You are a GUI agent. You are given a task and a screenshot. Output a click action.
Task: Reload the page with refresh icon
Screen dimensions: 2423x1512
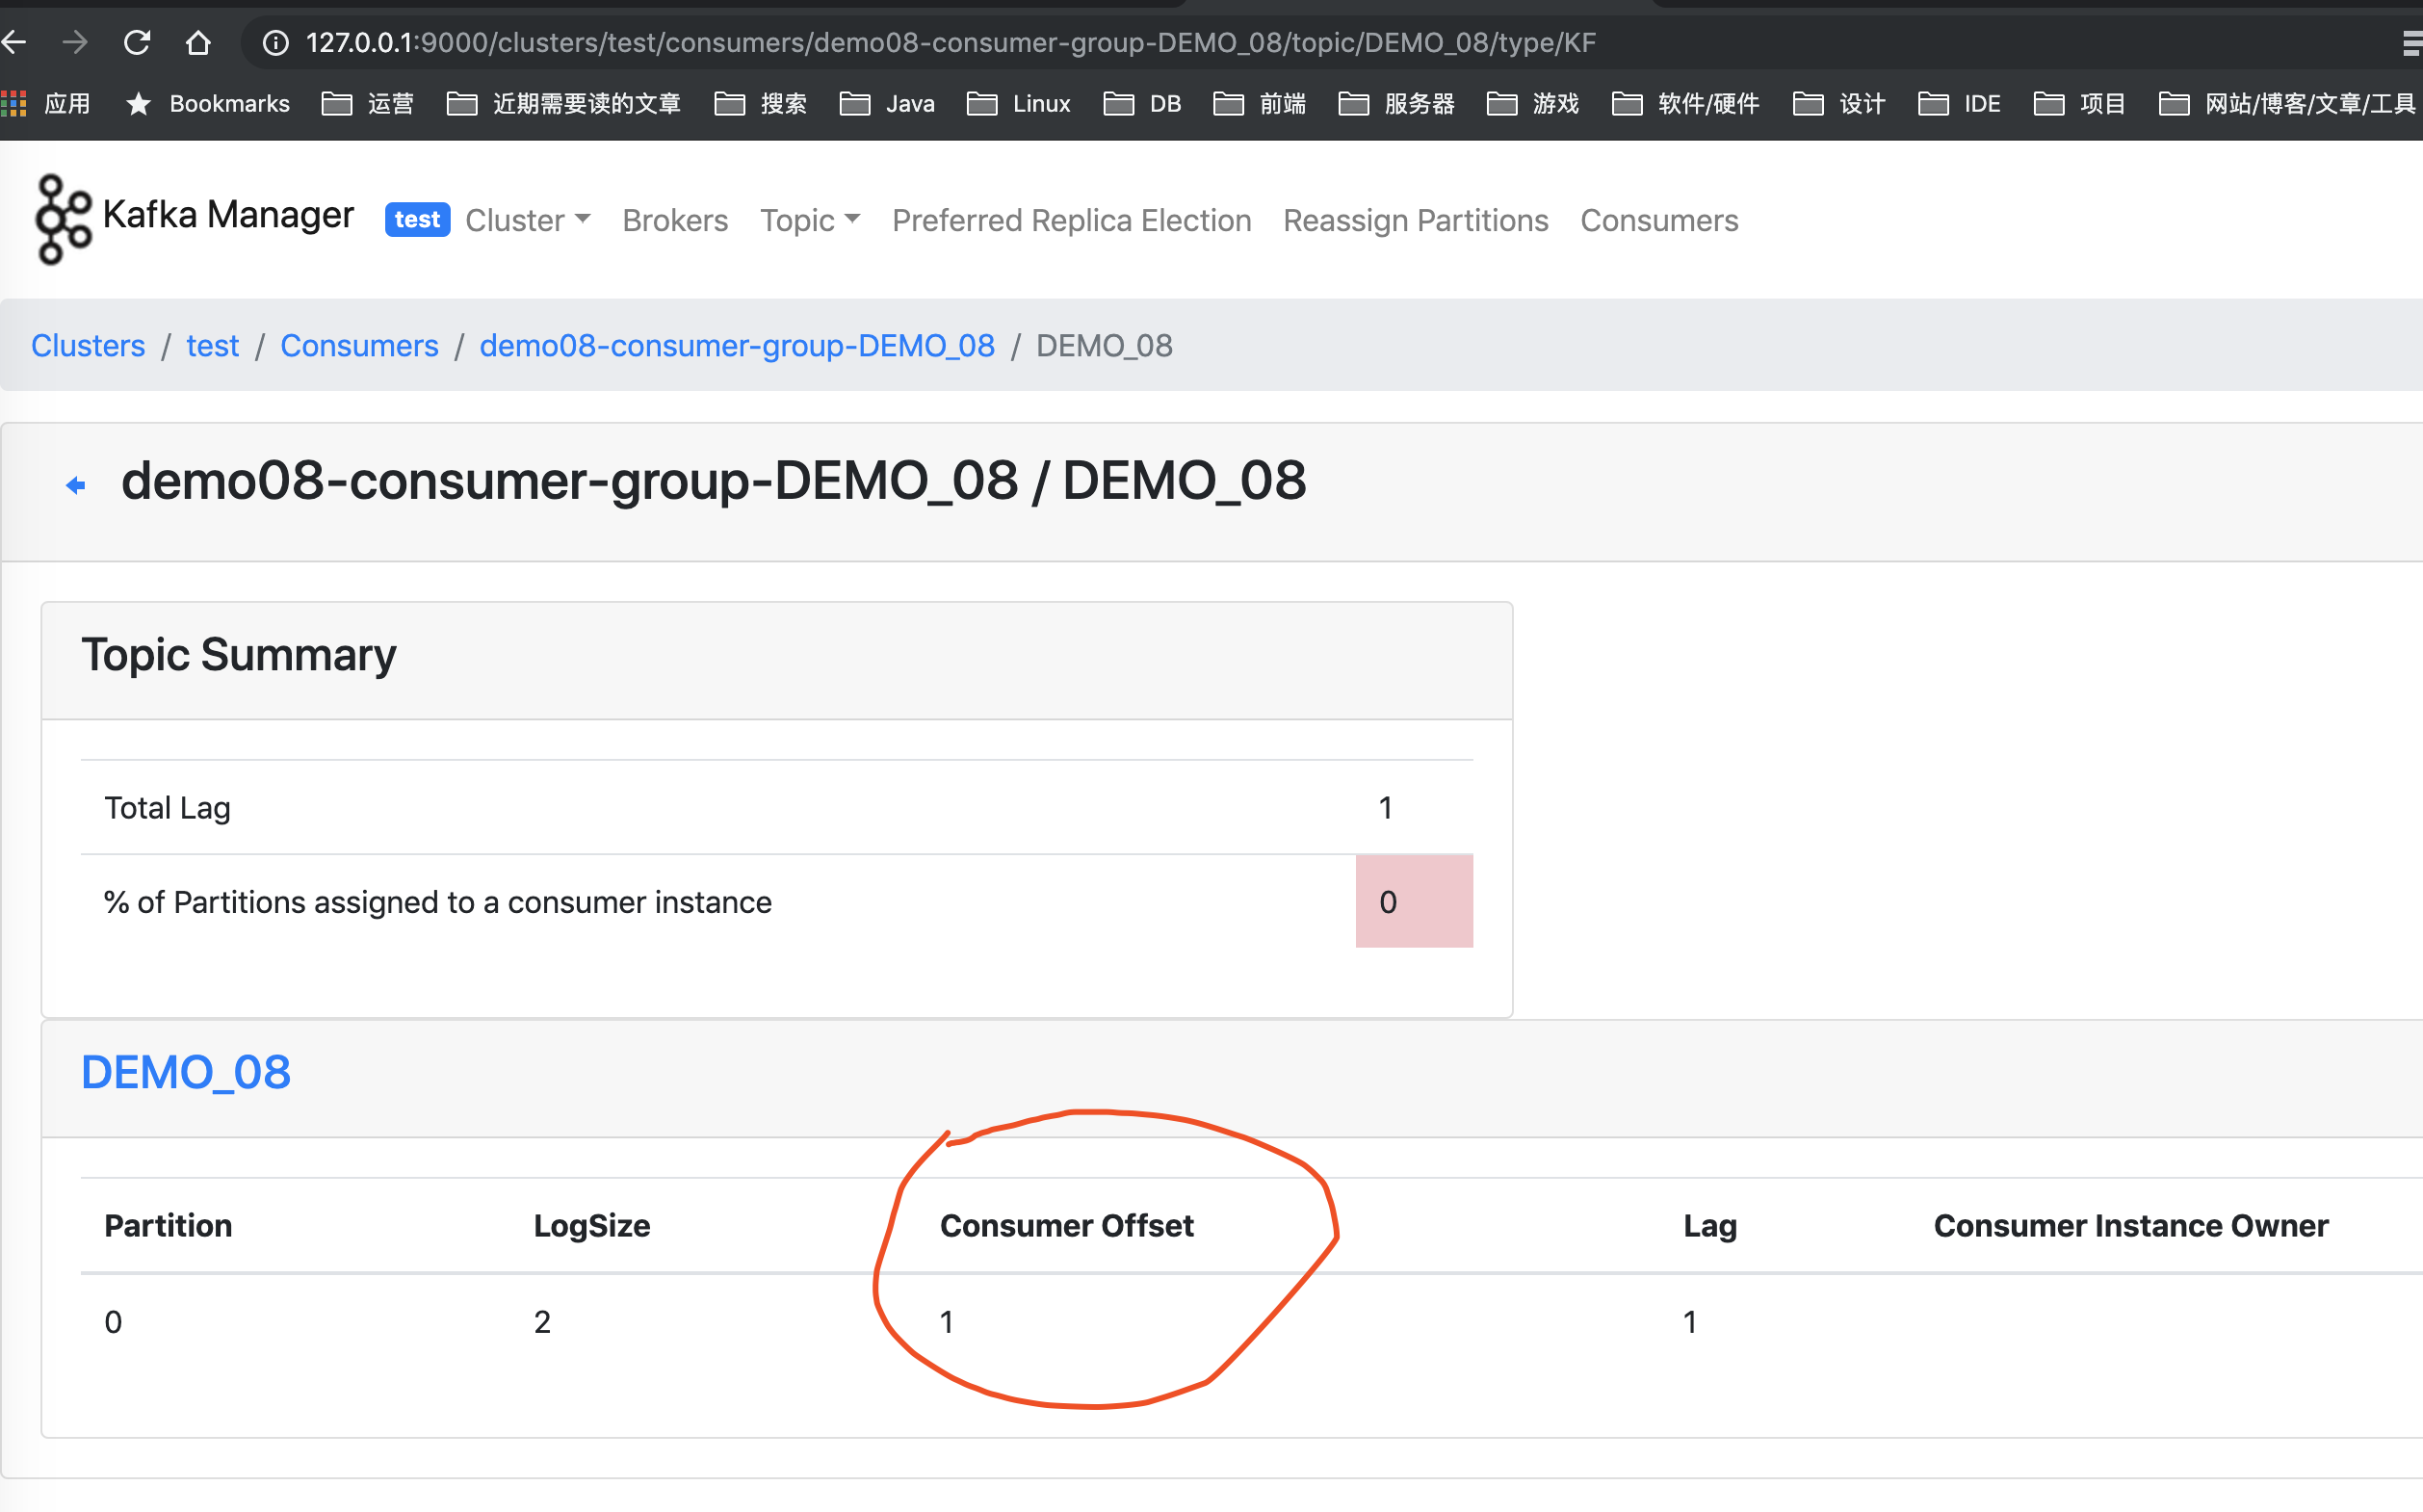click(x=137, y=43)
